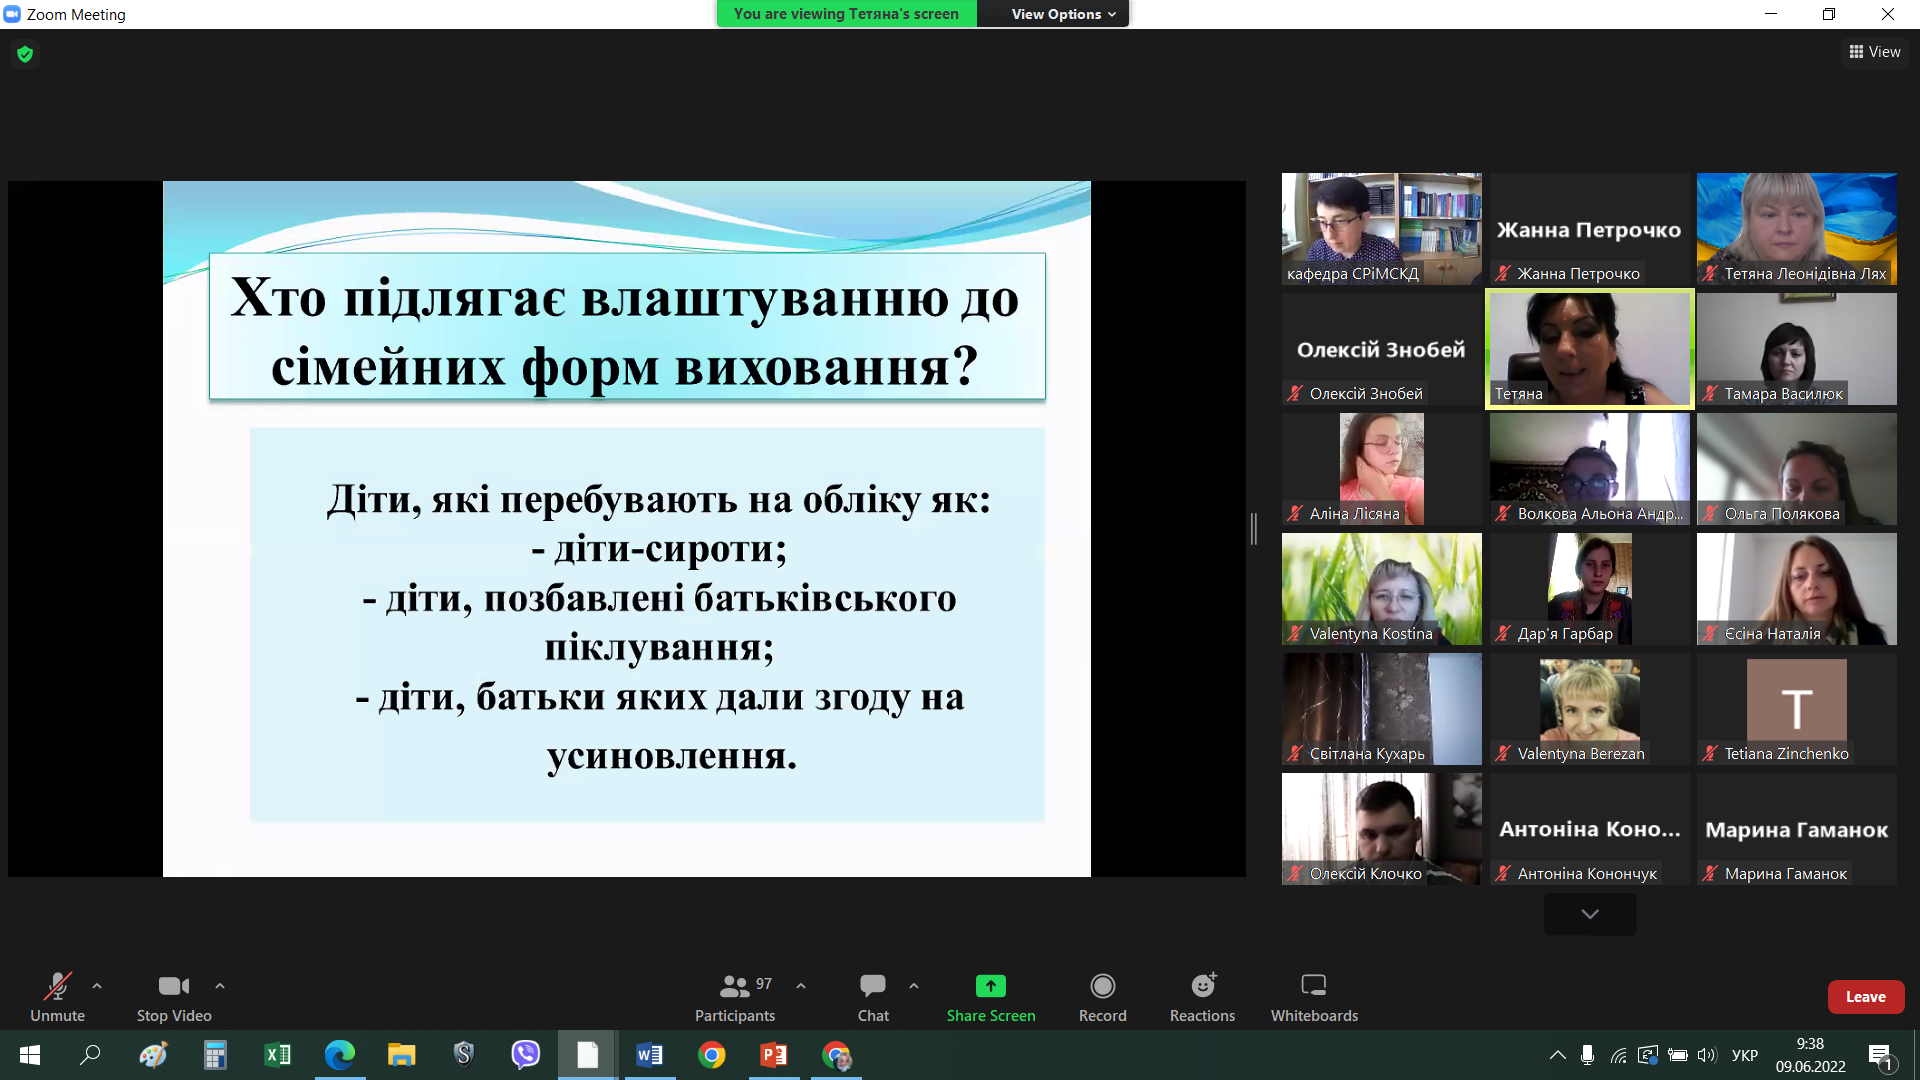Screen dimensions: 1920x1080
Task: Expand chat options arrow next to Chat
Action: [914, 986]
